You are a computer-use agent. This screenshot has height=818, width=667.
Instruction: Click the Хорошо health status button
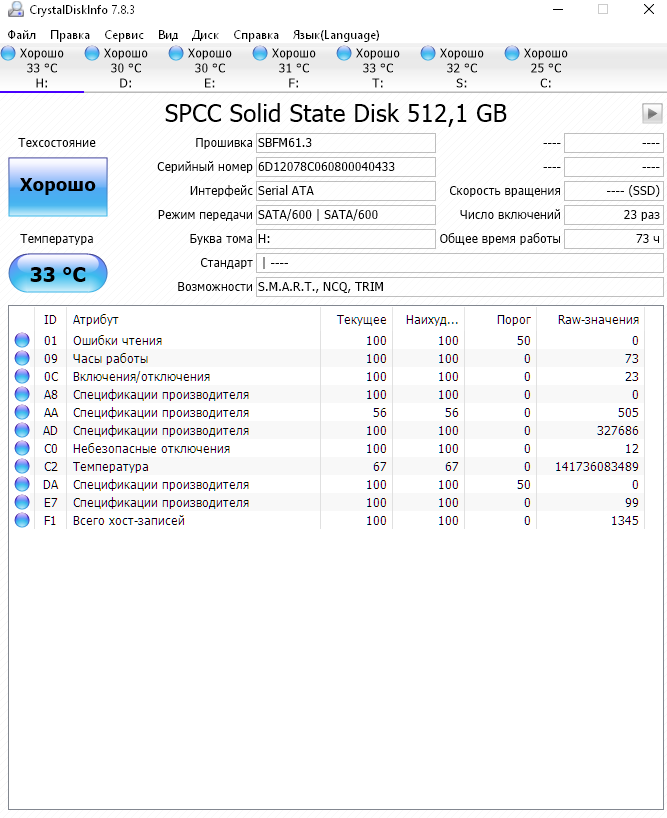58,186
